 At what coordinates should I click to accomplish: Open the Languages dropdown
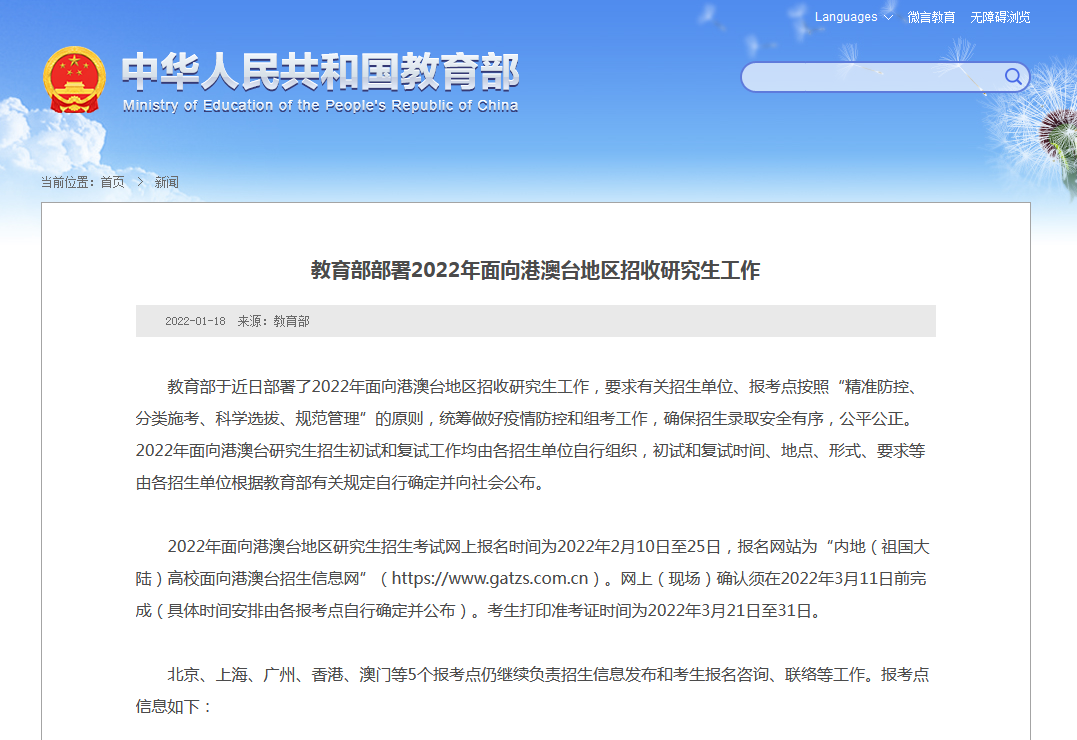pos(854,17)
